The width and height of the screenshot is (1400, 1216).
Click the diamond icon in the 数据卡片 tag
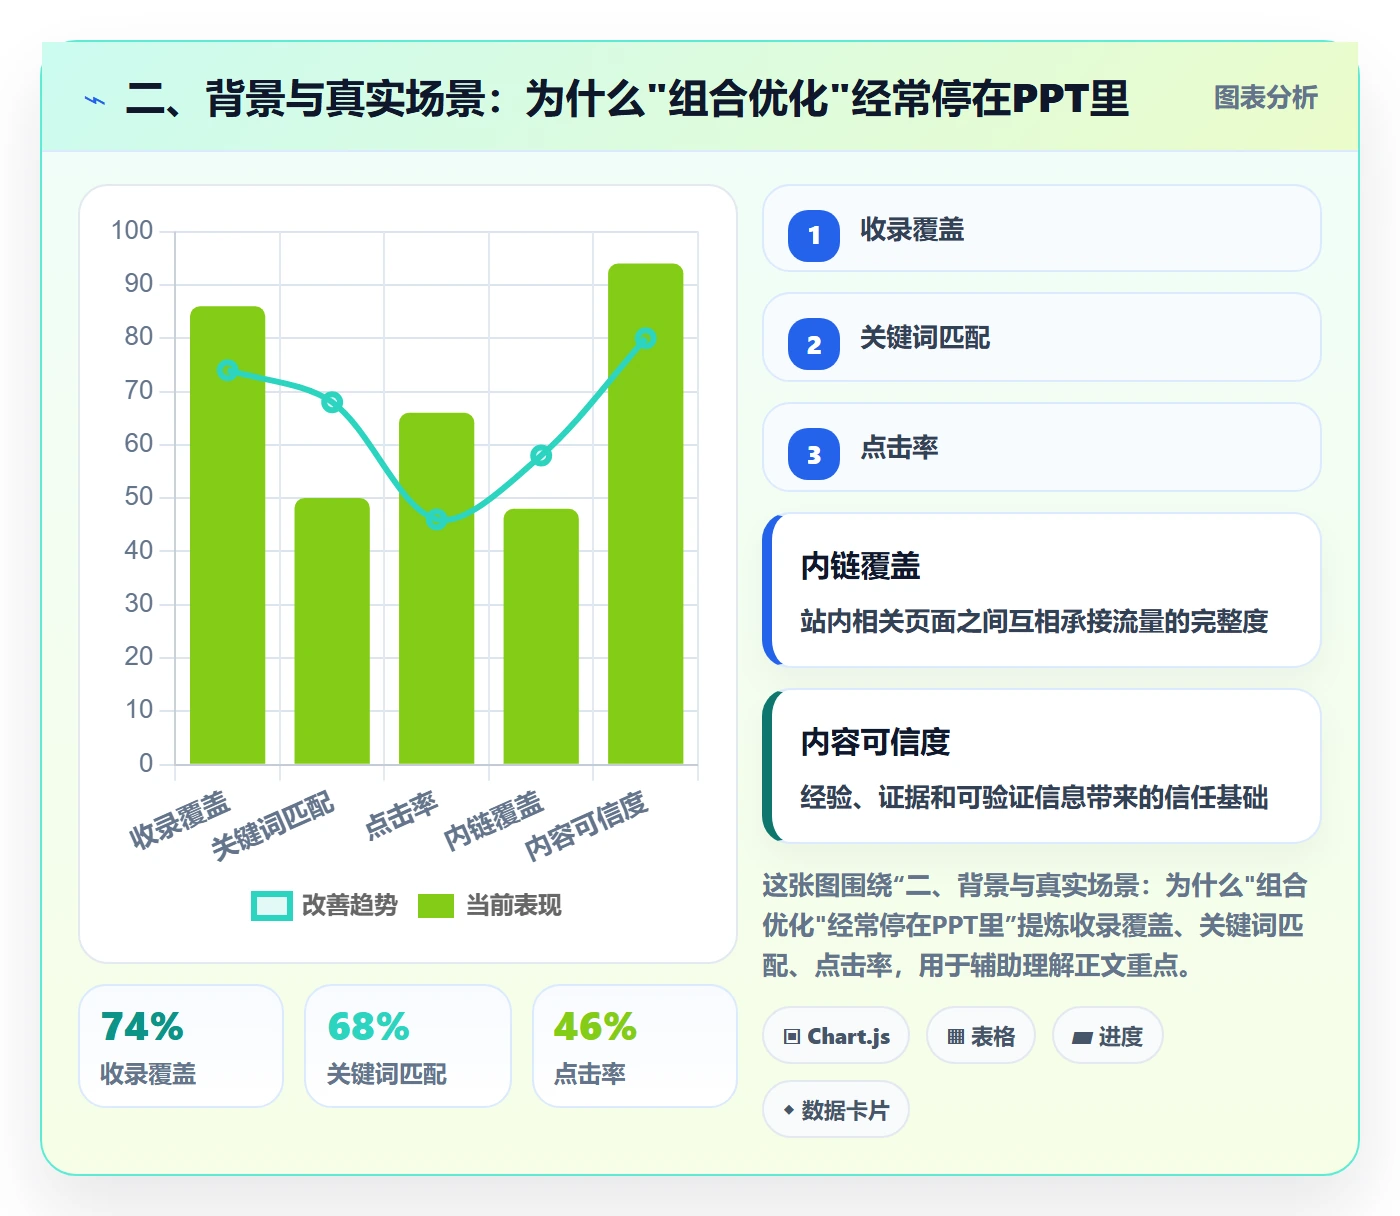click(x=789, y=1110)
